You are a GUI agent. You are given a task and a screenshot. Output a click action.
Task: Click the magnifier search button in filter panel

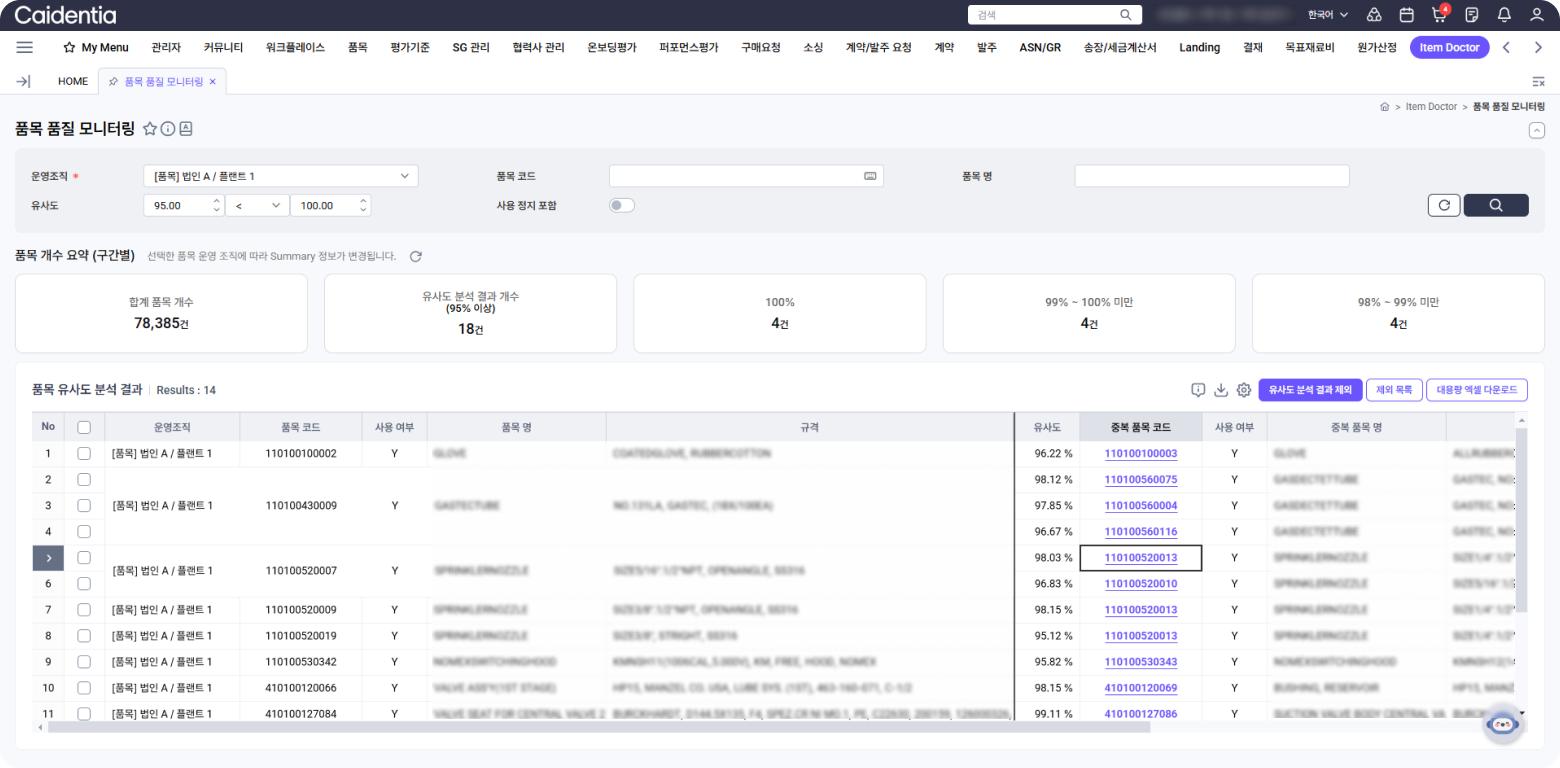pos(1495,205)
